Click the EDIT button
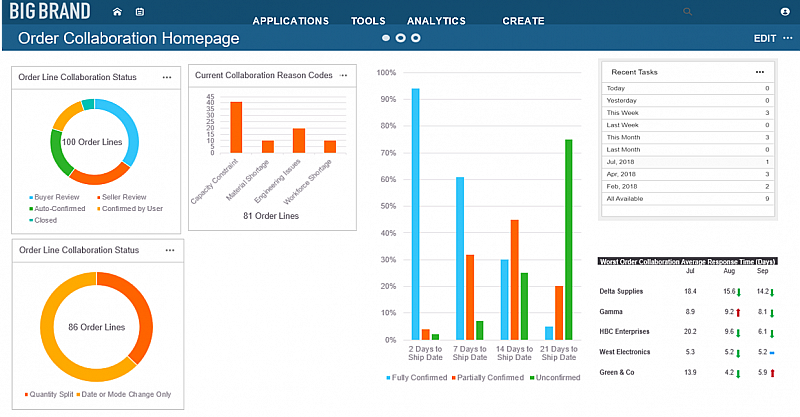This screenshot has width=800, height=417. [x=765, y=38]
